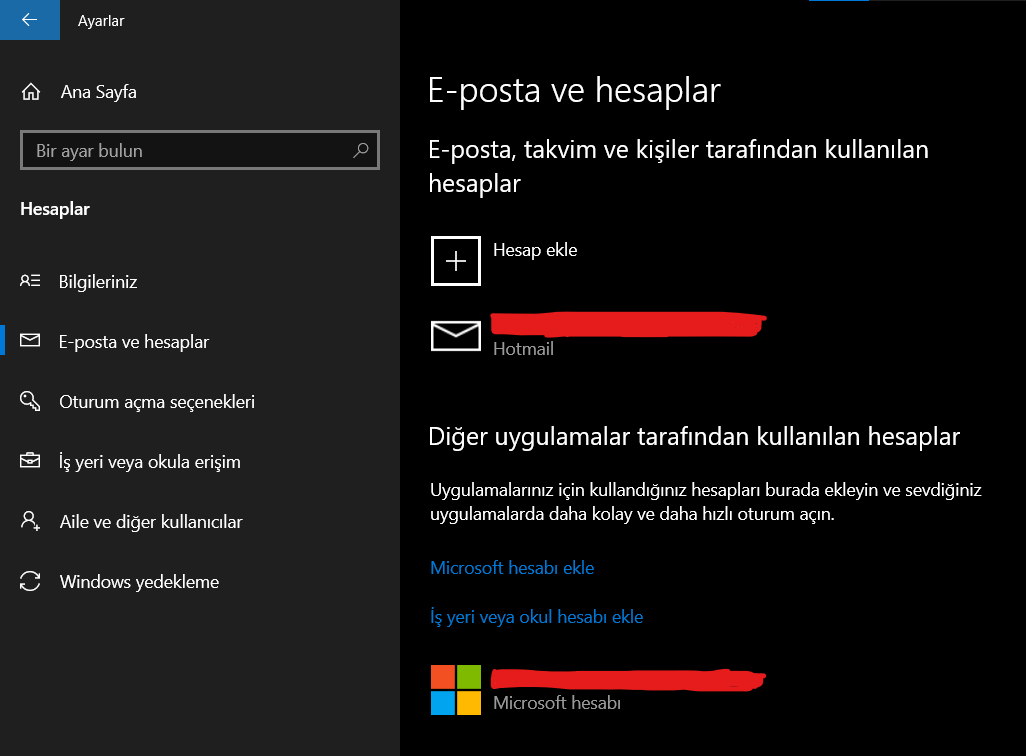The width and height of the screenshot is (1026, 756).
Task: Click the Ayarlar window title
Action: click(x=101, y=21)
